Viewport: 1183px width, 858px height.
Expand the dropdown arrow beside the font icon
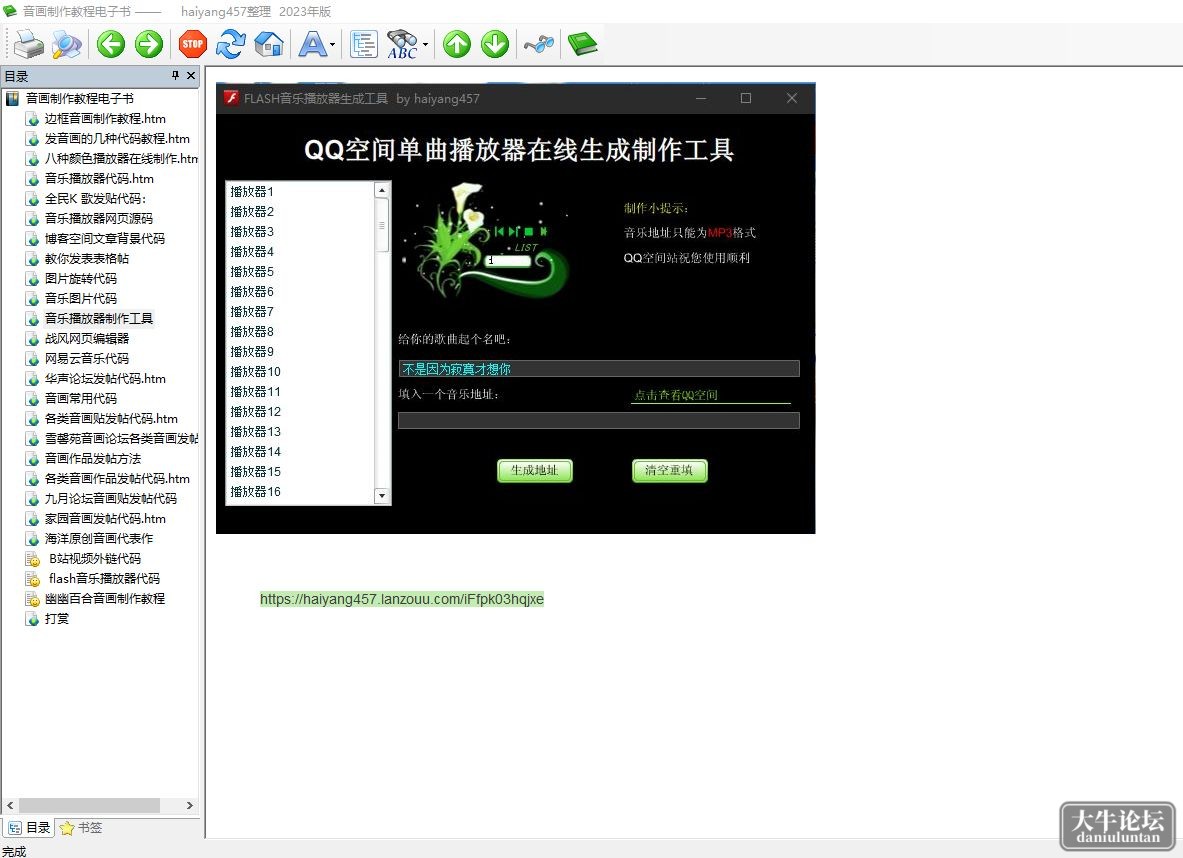pos(333,45)
